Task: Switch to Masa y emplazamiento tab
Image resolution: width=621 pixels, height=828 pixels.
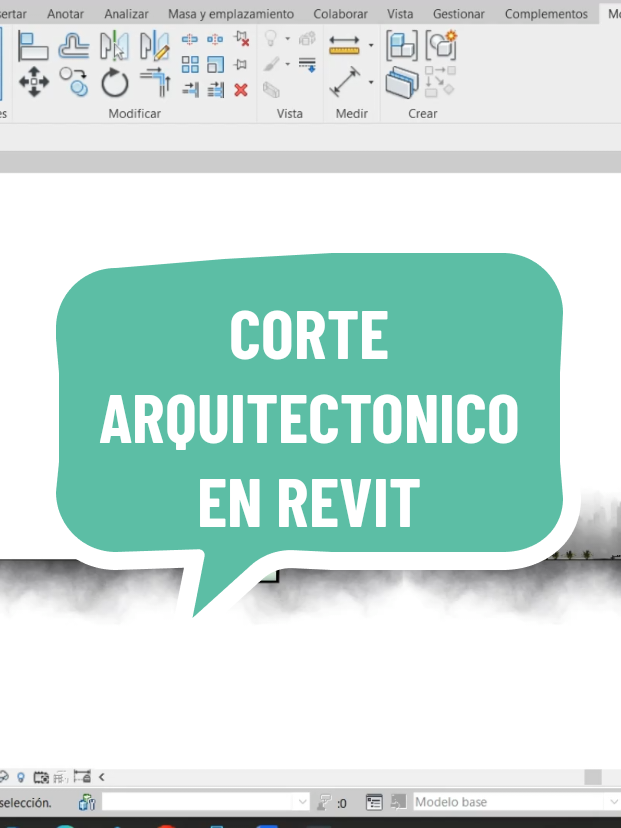Action: 231,14
